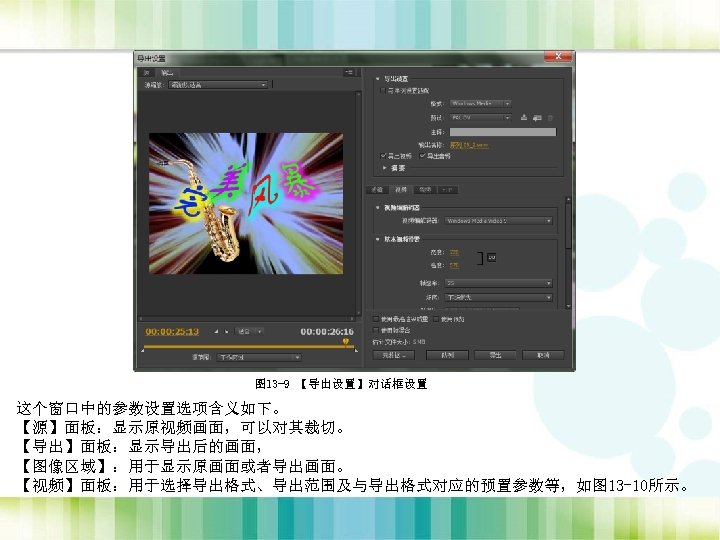
Task: Toggle the Export Audio (导出音频) checkbox
Action: point(422,156)
